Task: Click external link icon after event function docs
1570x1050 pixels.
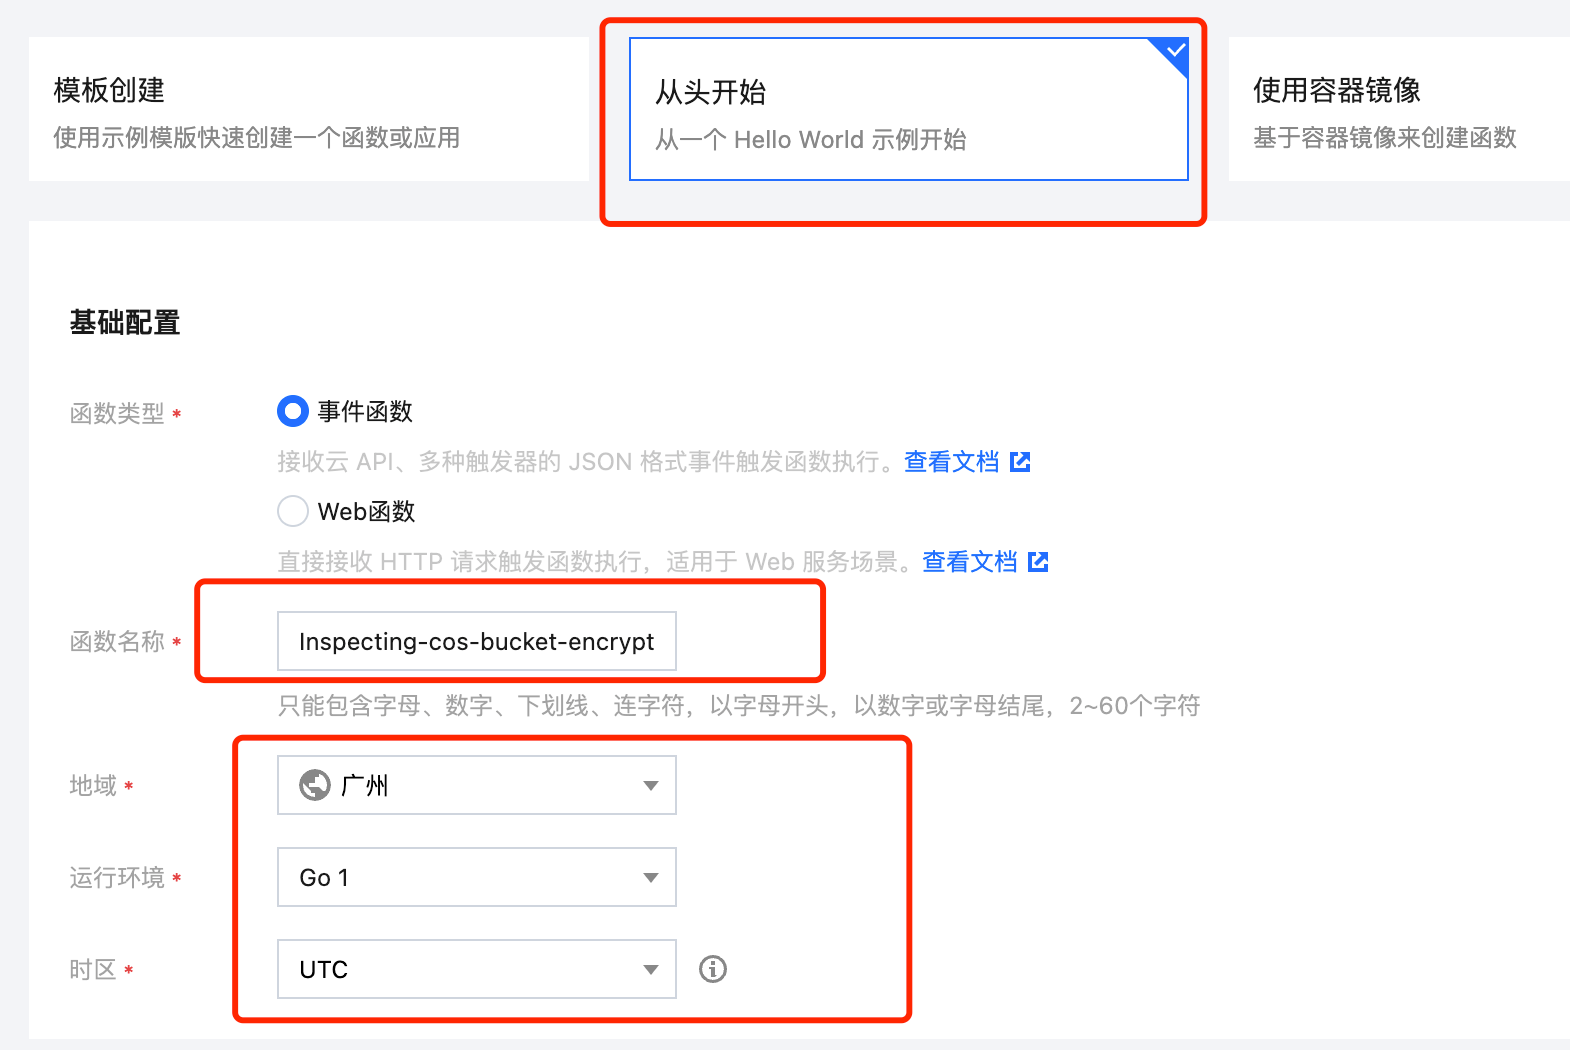Action: coord(1020,462)
